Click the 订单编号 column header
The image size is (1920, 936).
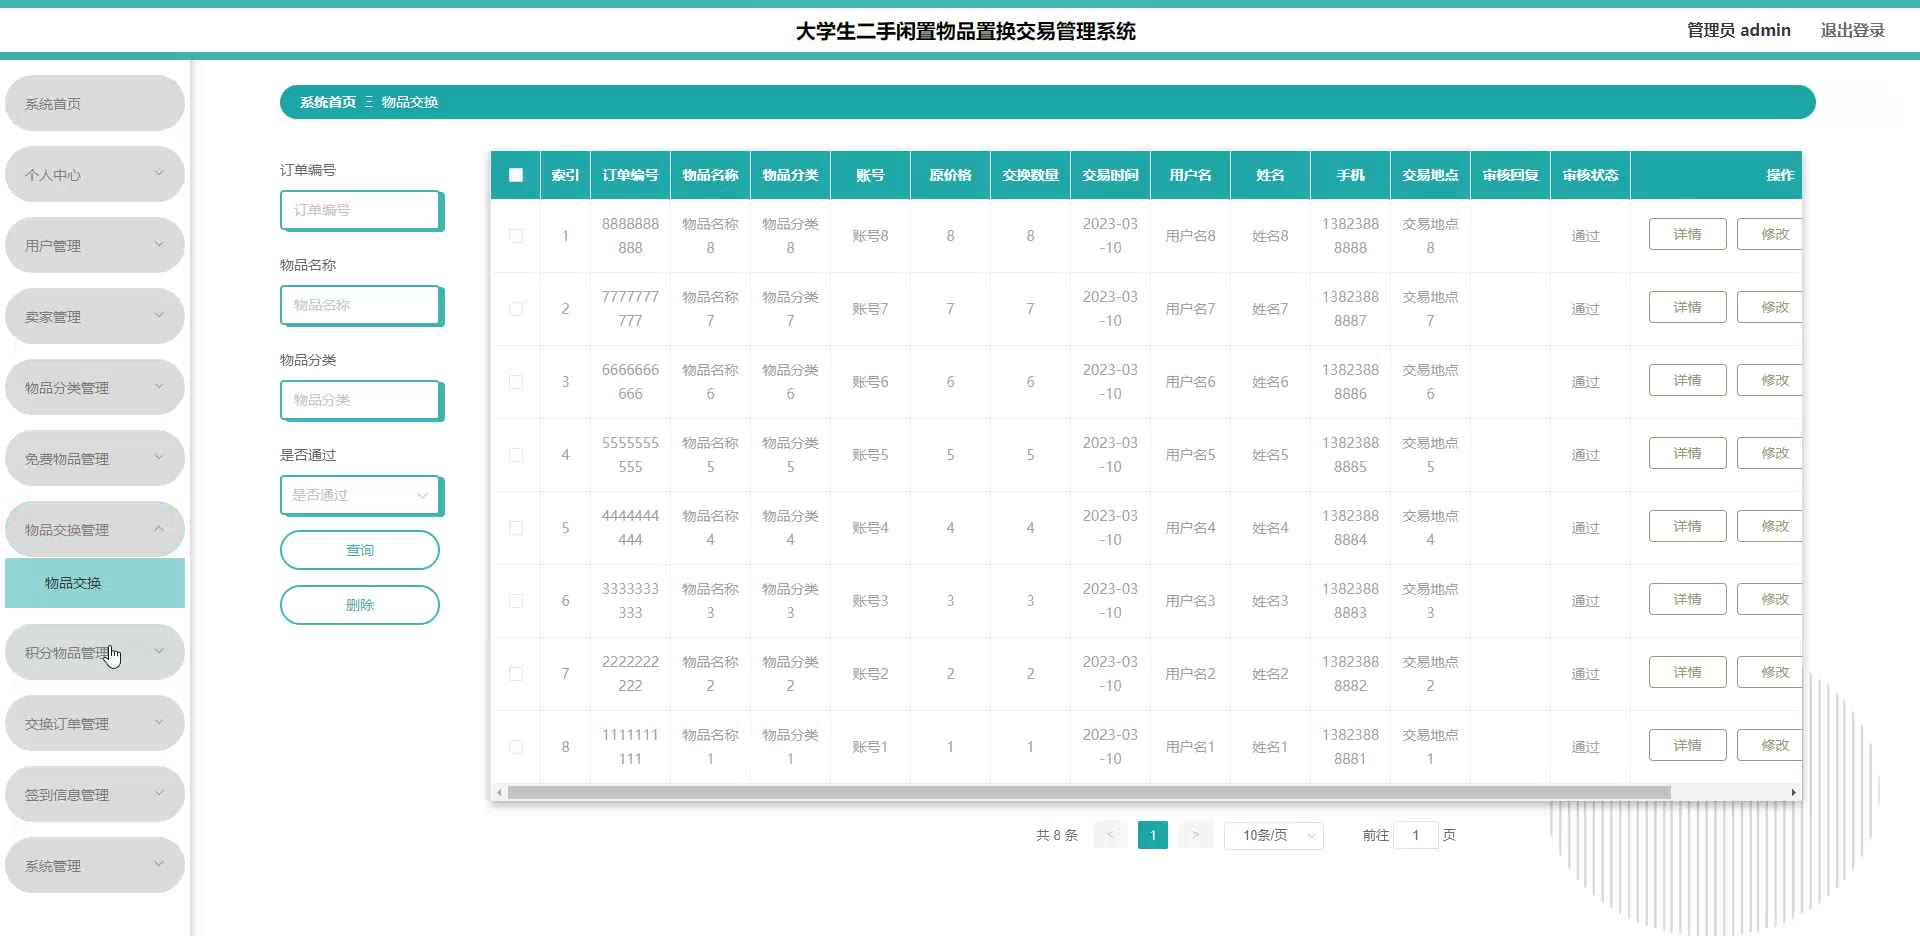pos(630,175)
